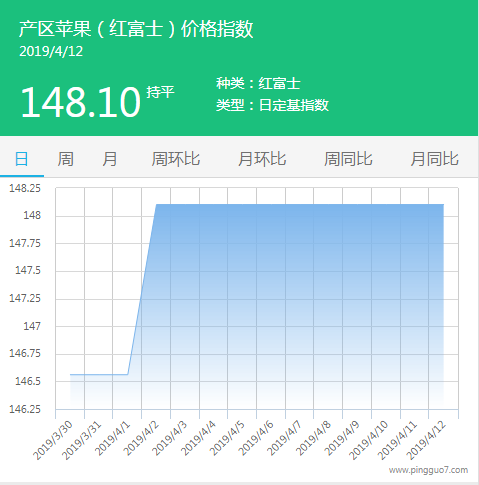Image resolution: width=479 pixels, height=485 pixels.
Task: Click the 2019/4/2 x-axis date label
Action: pyautogui.click(x=141, y=438)
